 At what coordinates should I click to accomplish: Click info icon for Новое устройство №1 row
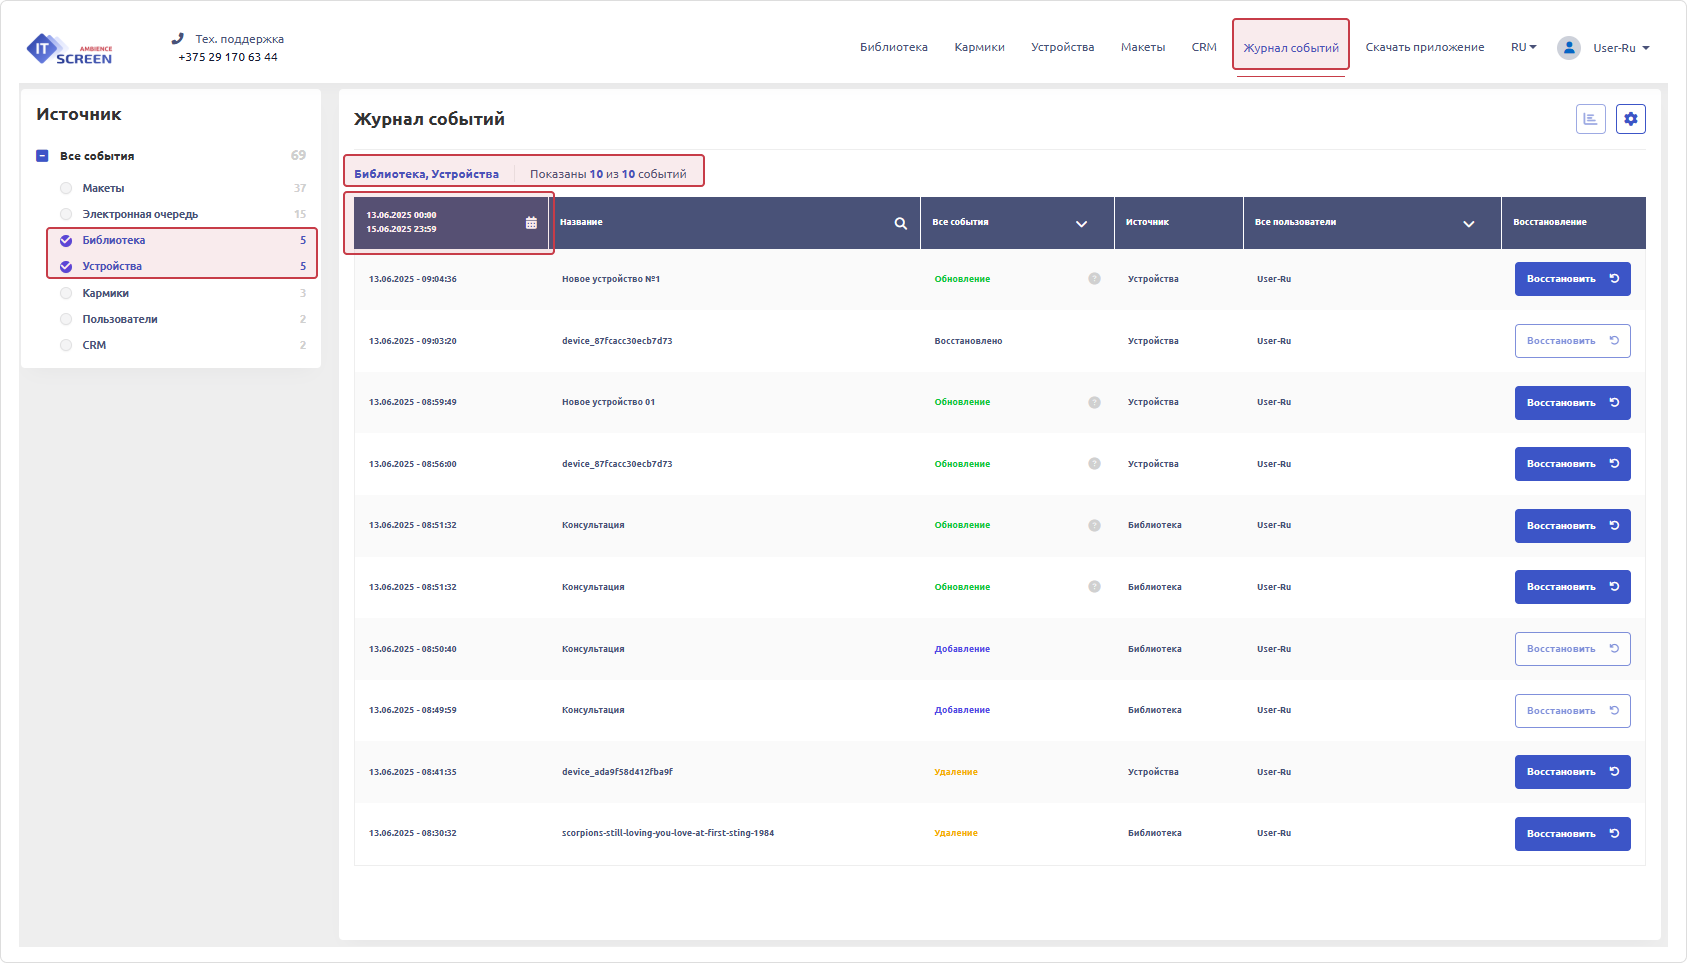1094,279
